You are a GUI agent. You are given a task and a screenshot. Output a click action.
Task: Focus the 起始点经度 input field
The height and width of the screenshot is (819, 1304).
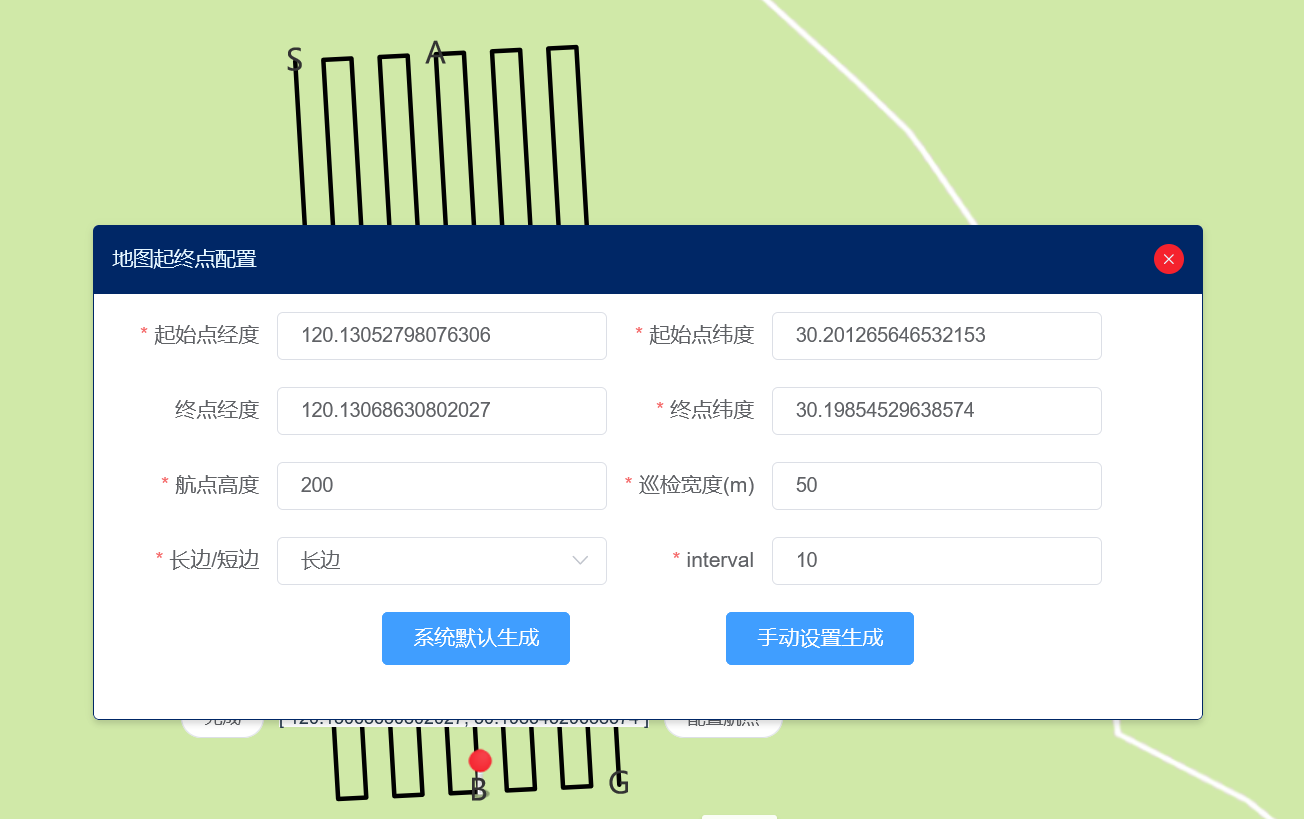coord(441,336)
